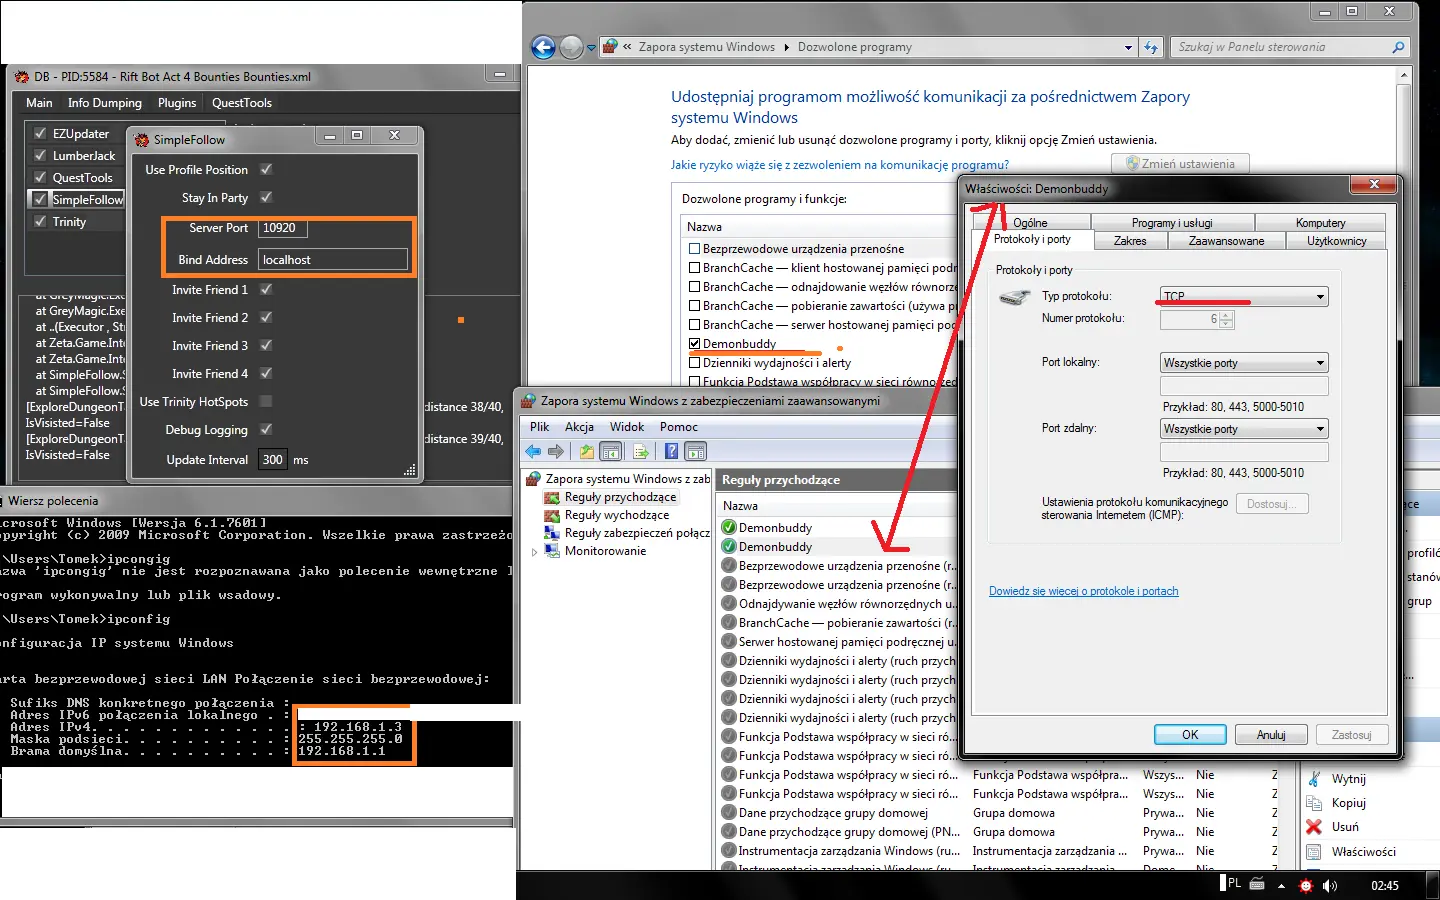Open the recent pages dropdown next to nav buttons
This screenshot has height=900, width=1440.
click(591, 47)
